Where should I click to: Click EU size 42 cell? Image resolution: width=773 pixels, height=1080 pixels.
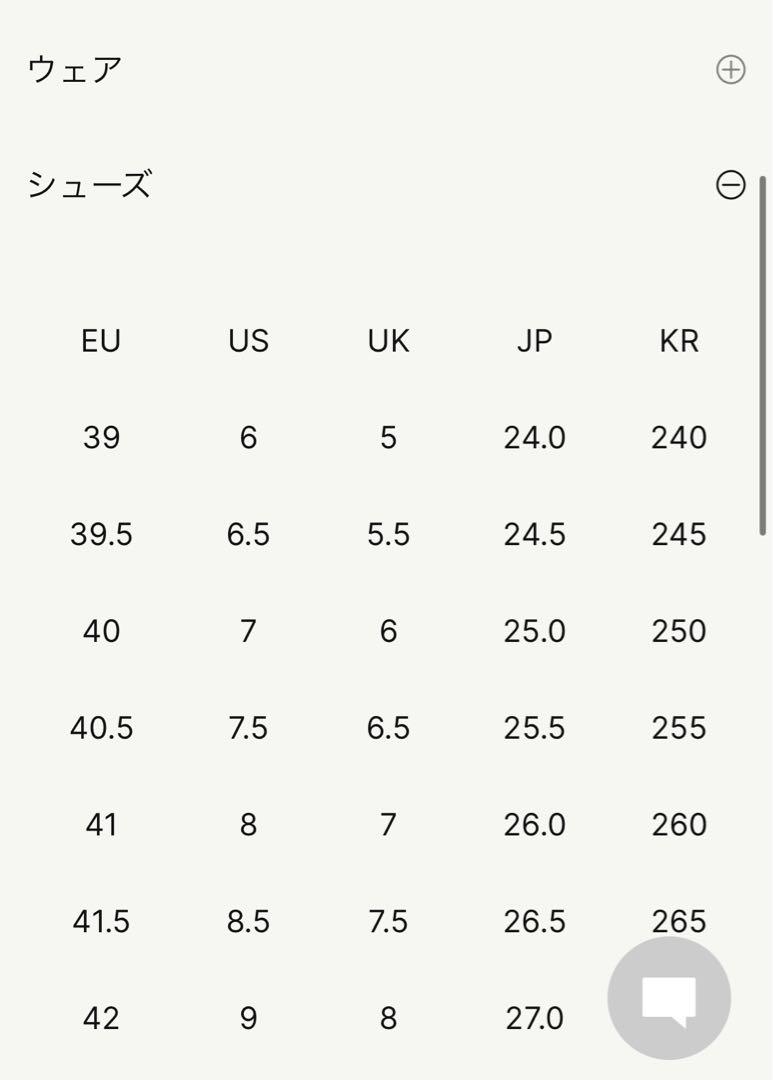tap(101, 1018)
